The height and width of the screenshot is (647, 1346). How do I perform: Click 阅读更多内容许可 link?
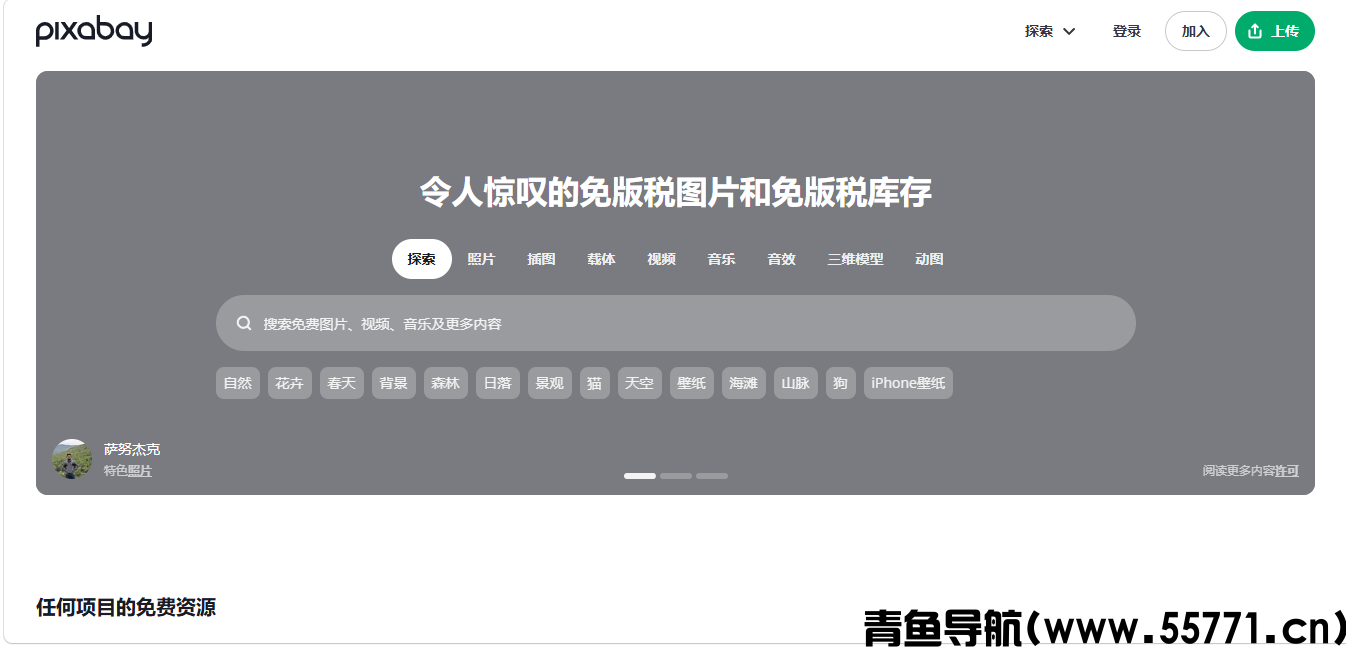1251,471
